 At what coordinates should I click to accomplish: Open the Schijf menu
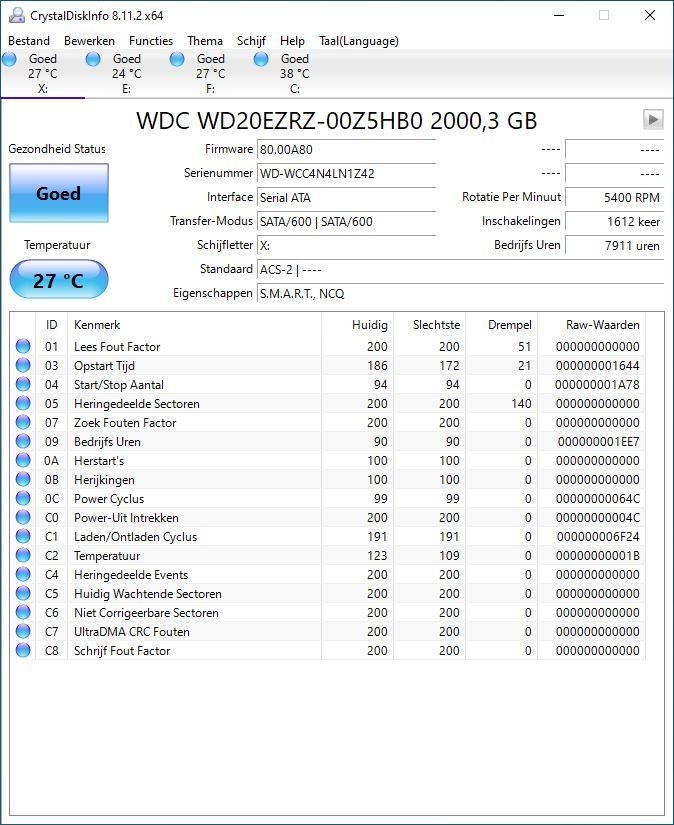251,41
